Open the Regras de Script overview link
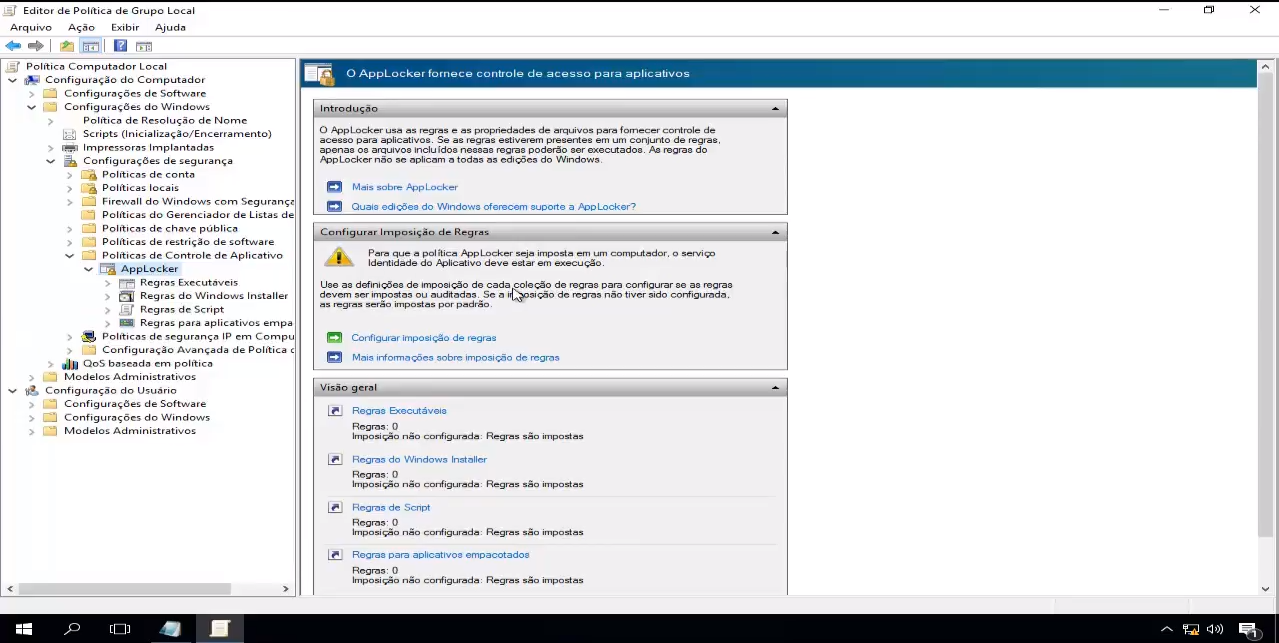The height and width of the screenshot is (643, 1279). 391,508
